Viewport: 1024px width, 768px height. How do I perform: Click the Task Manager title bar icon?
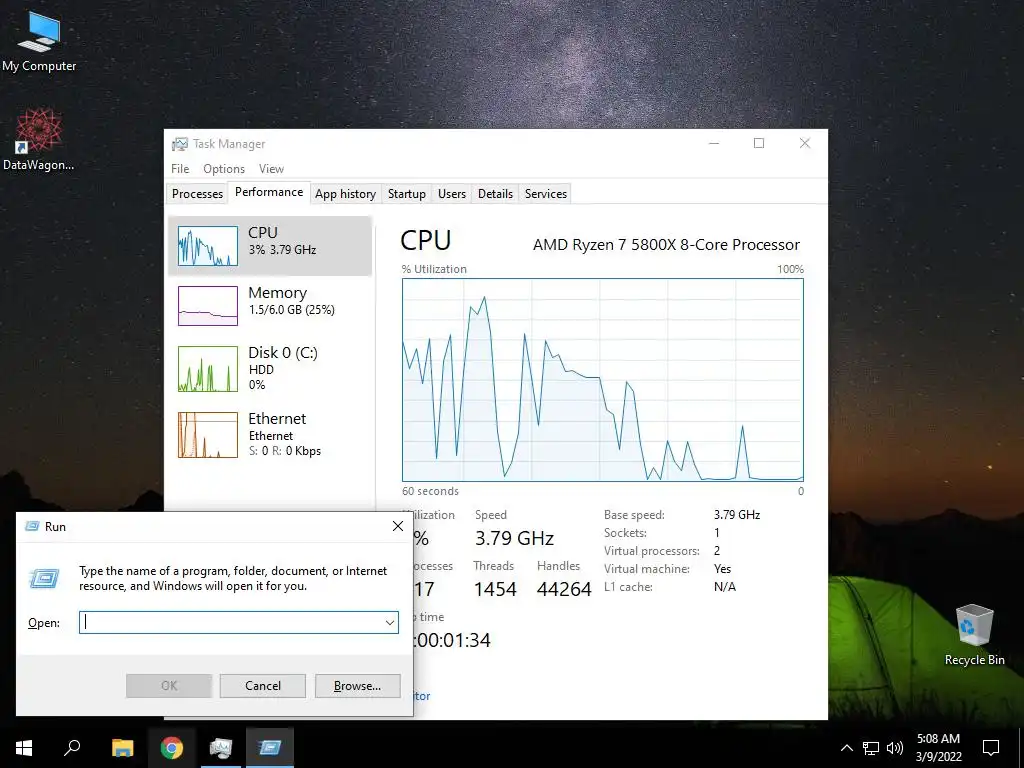[180, 144]
